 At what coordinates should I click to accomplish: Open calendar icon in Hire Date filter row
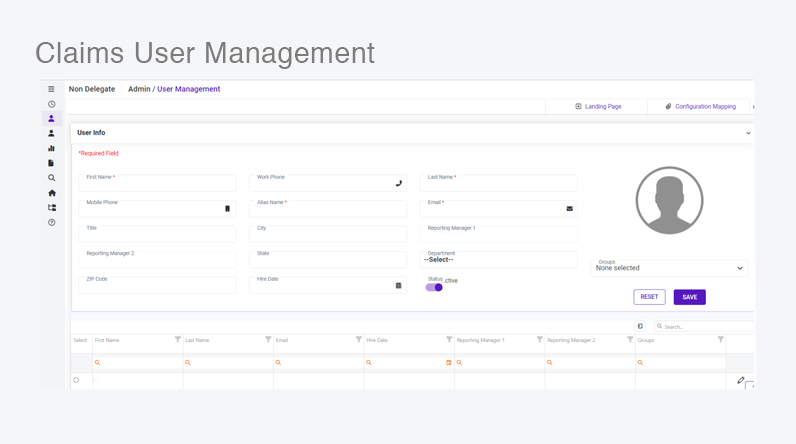pos(449,363)
